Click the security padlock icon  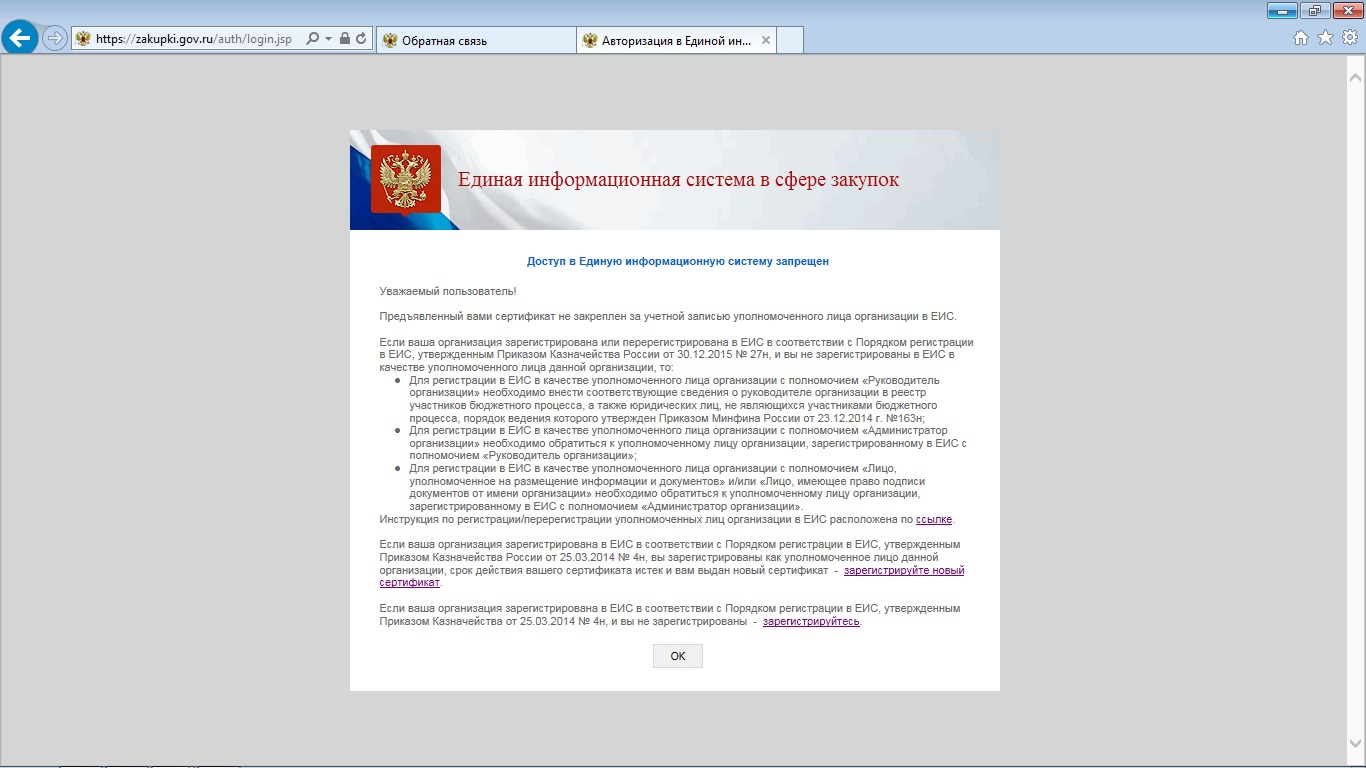(x=344, y=39)
